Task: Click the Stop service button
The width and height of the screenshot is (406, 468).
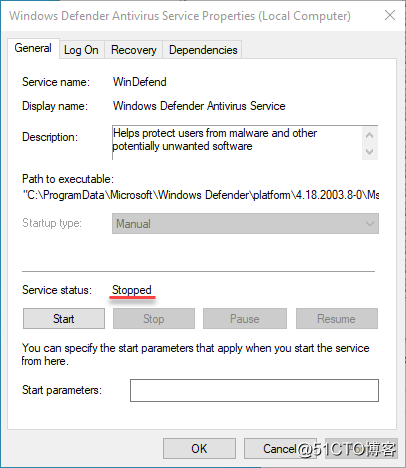Action: (154, 319)
